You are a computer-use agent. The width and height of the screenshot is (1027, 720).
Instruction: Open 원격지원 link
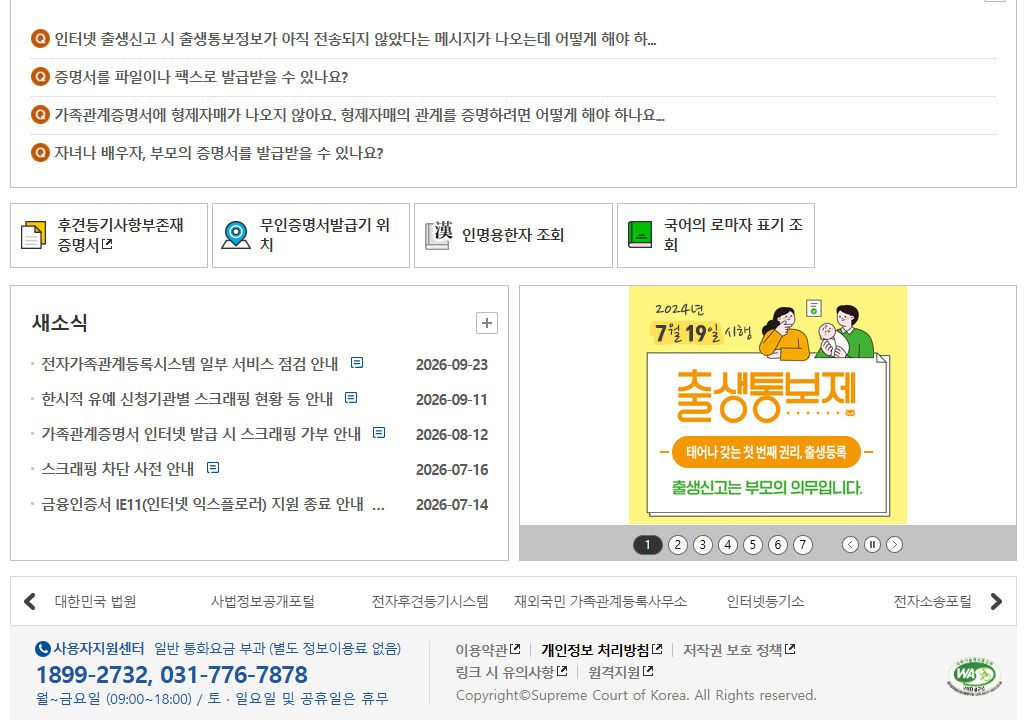tap(621, 672)
